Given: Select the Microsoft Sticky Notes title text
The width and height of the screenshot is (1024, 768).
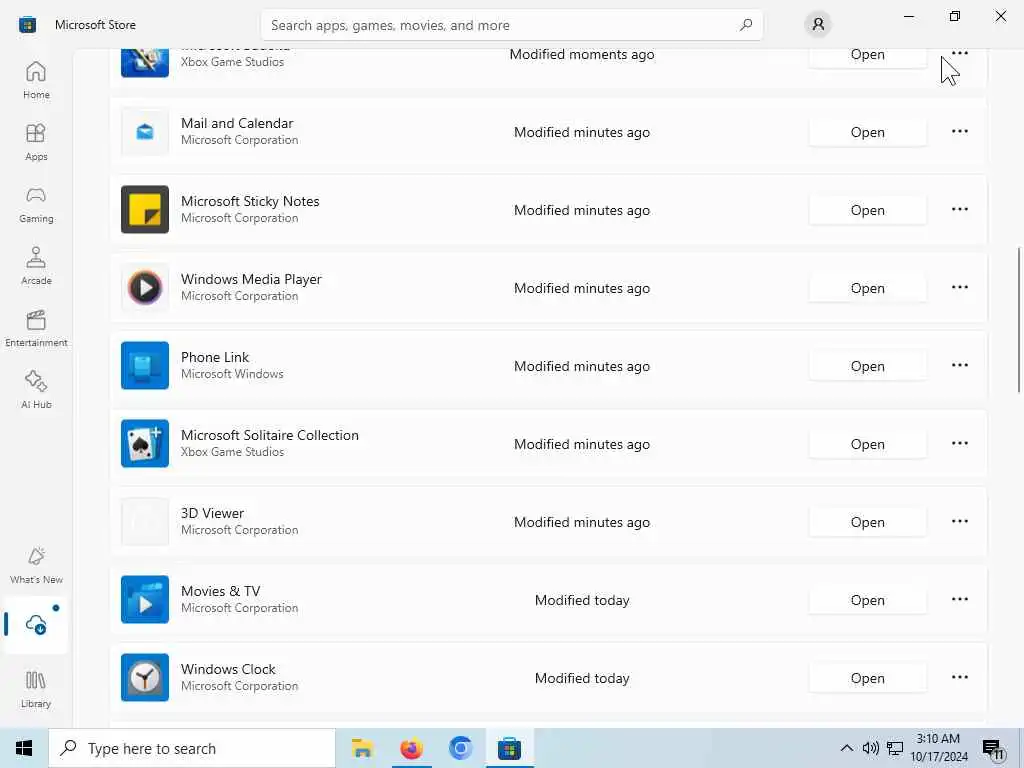Looking at the screenshot, I should pos(250,201).
